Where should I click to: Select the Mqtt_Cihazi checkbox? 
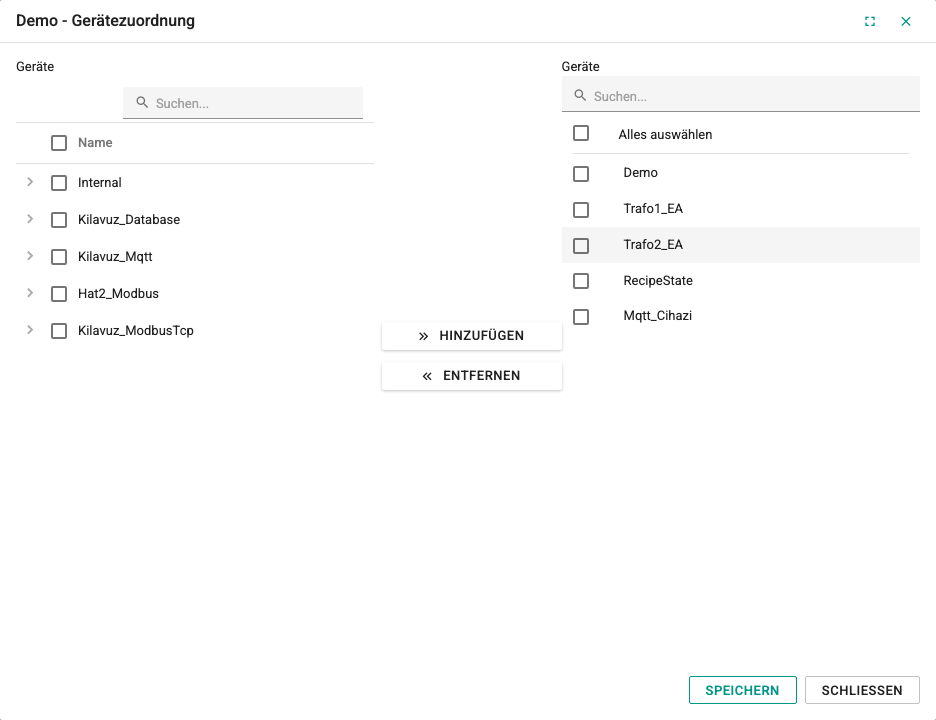581,316
